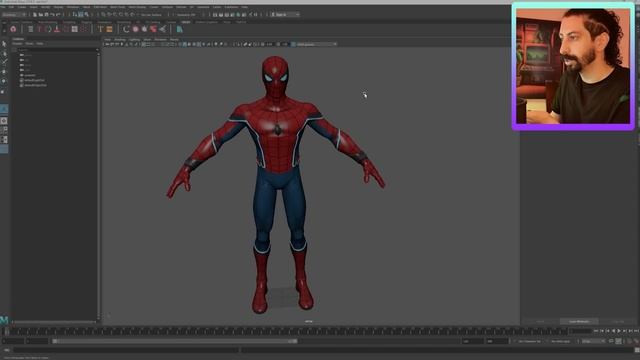Open the Script Editor icon at bottom right
Viewport: 640px width, 360px height.
coord(637,350)
